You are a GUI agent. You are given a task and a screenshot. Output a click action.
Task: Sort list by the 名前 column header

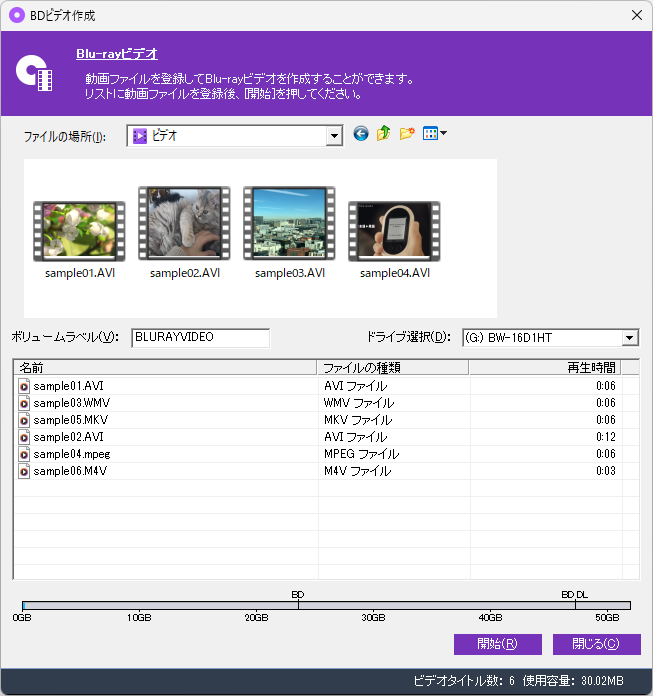[165, 368]
